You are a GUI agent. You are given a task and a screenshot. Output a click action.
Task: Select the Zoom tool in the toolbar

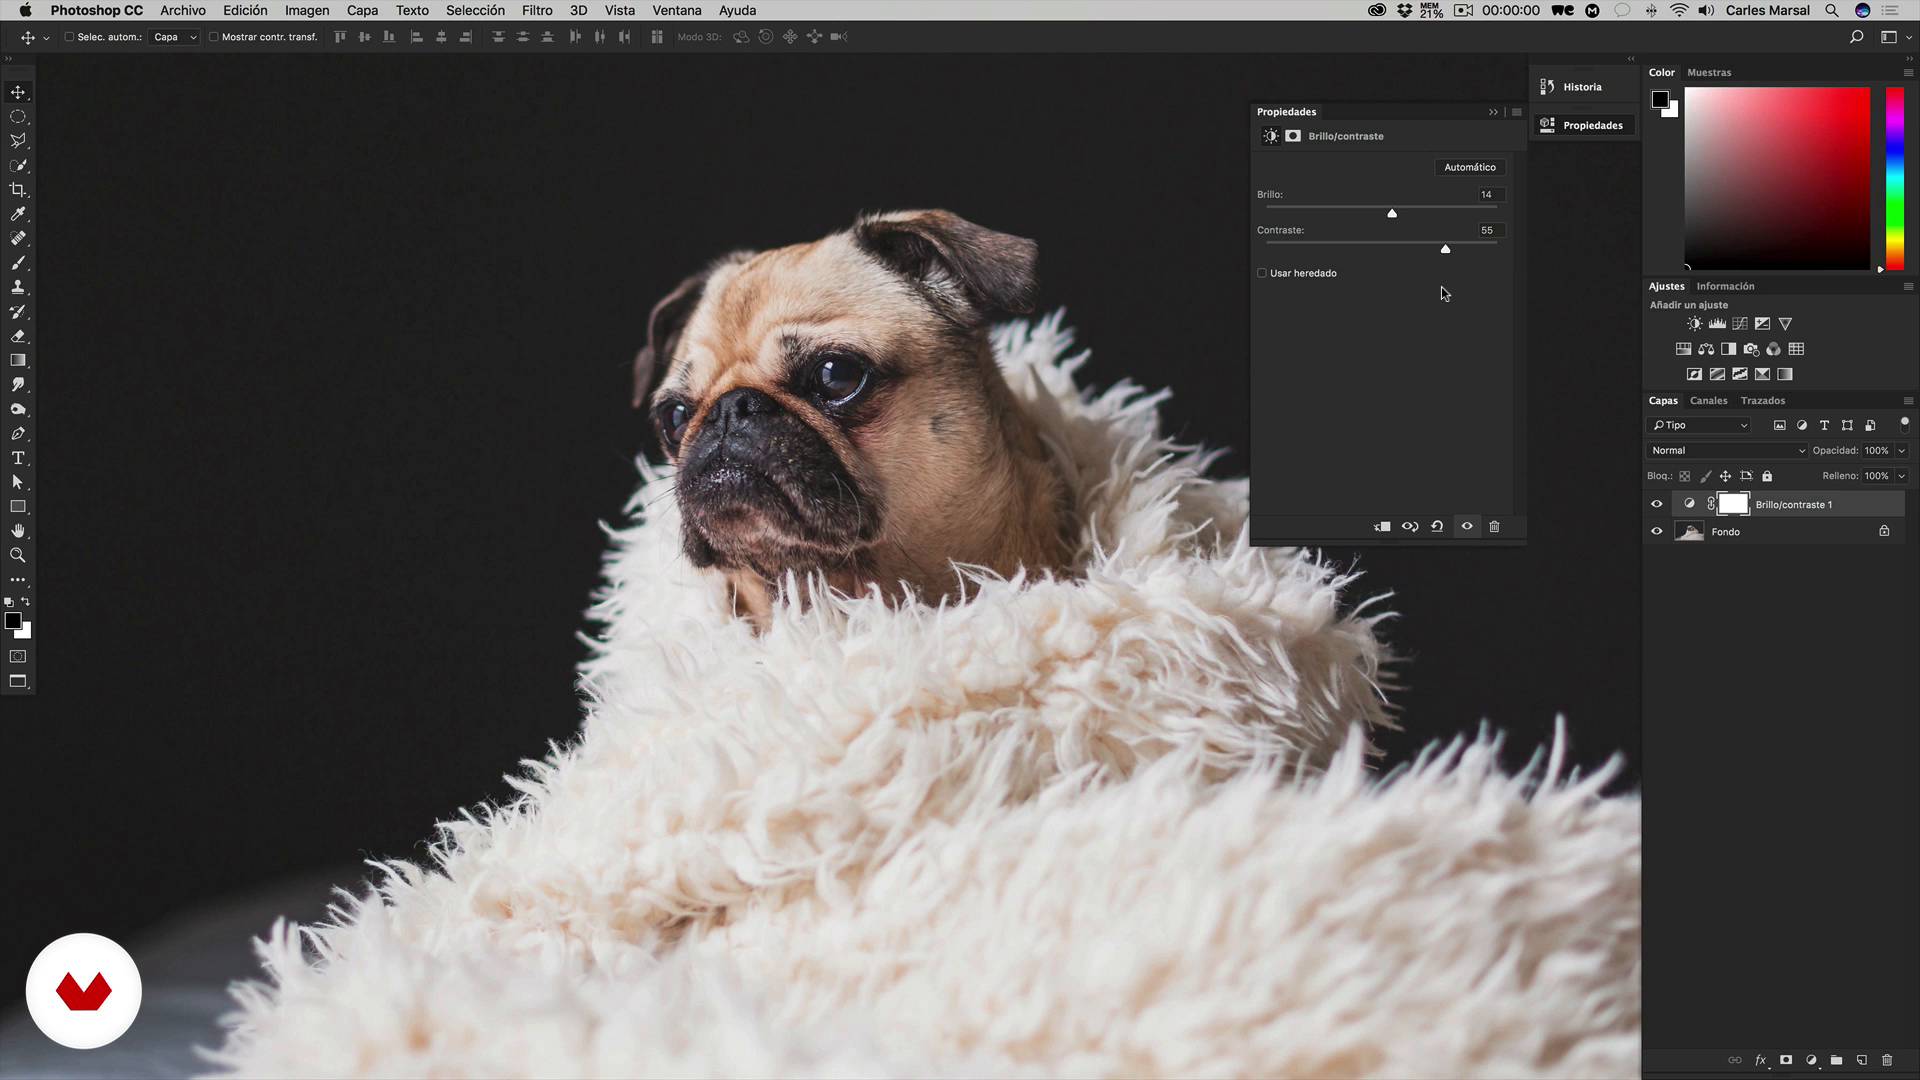tap(18, 555)
